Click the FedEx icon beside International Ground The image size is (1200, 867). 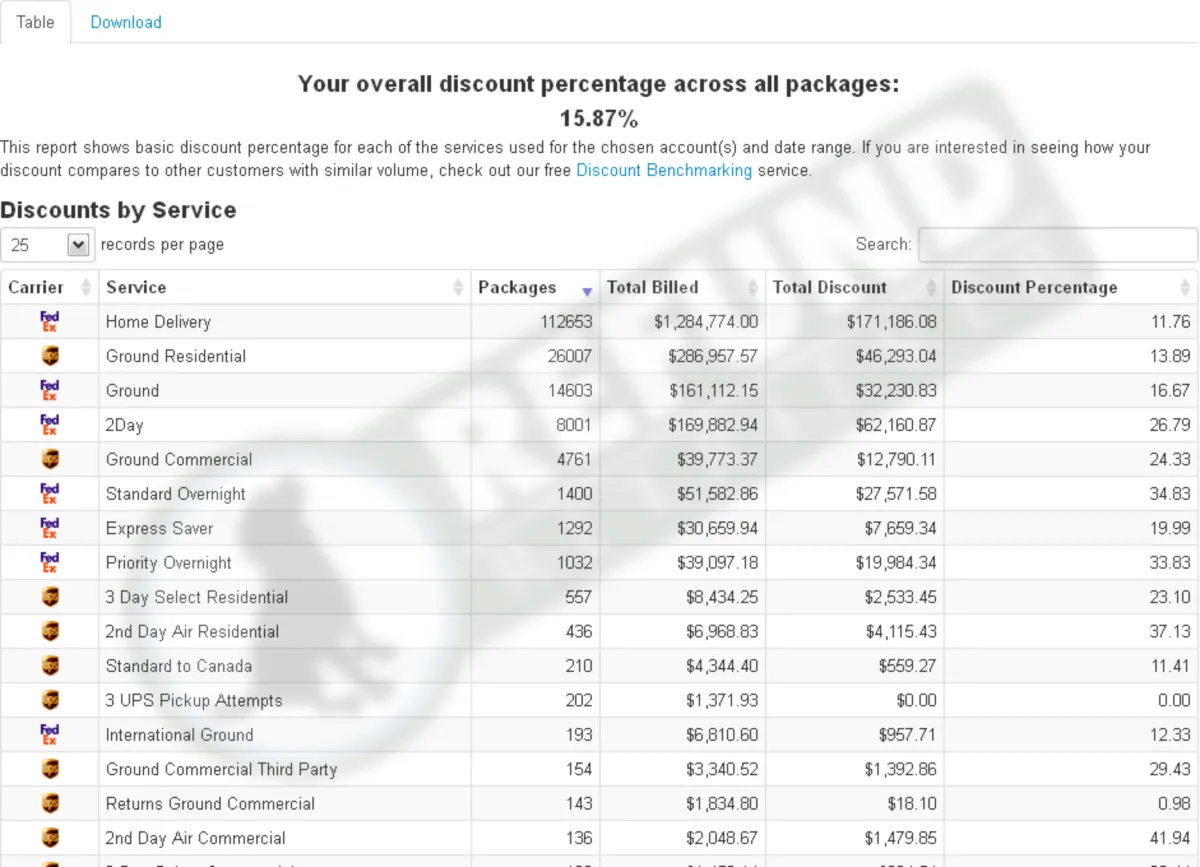pos(49,735)
